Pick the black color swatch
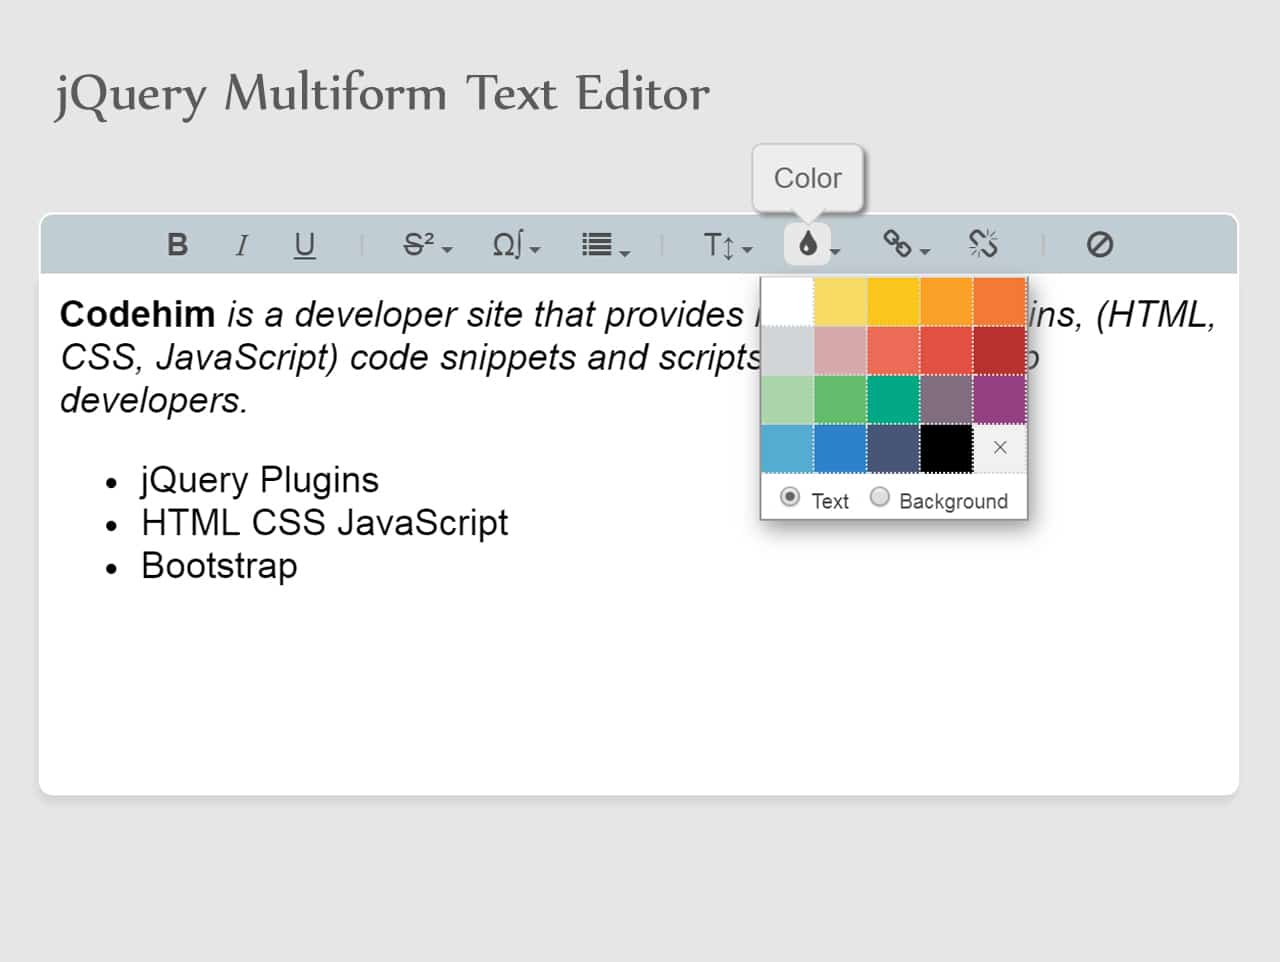The width and height of the screenshot is (1280, 962). tap(945, 447)
